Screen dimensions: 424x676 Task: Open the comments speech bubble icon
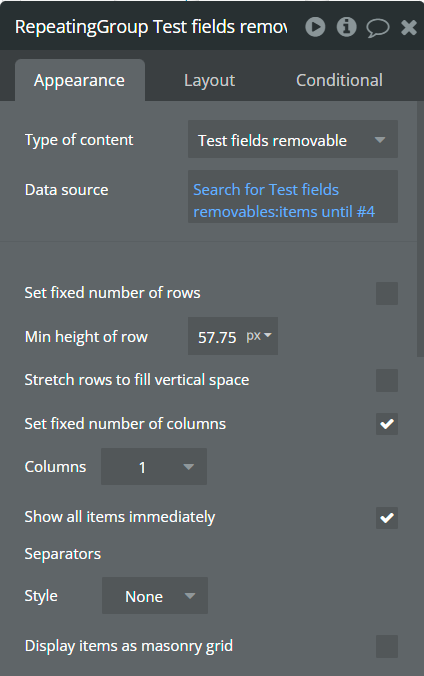point(378,28)
